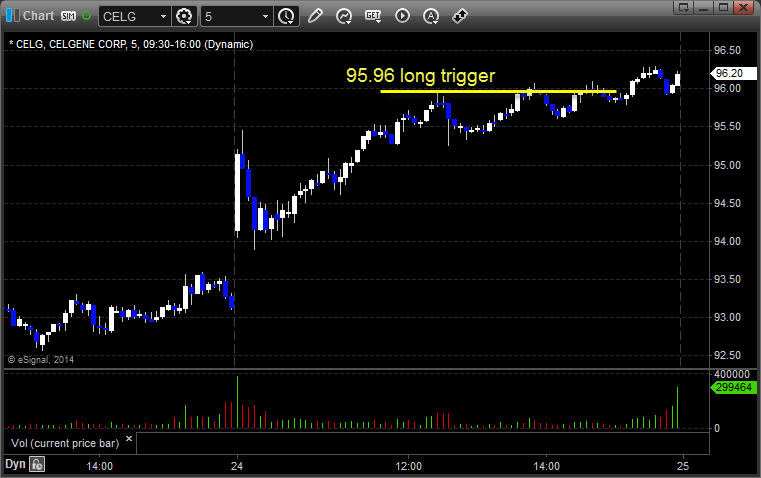Click the blue chart window link icon
The height and width of the screenshot is (478, 761).
[x=12, y=16]
